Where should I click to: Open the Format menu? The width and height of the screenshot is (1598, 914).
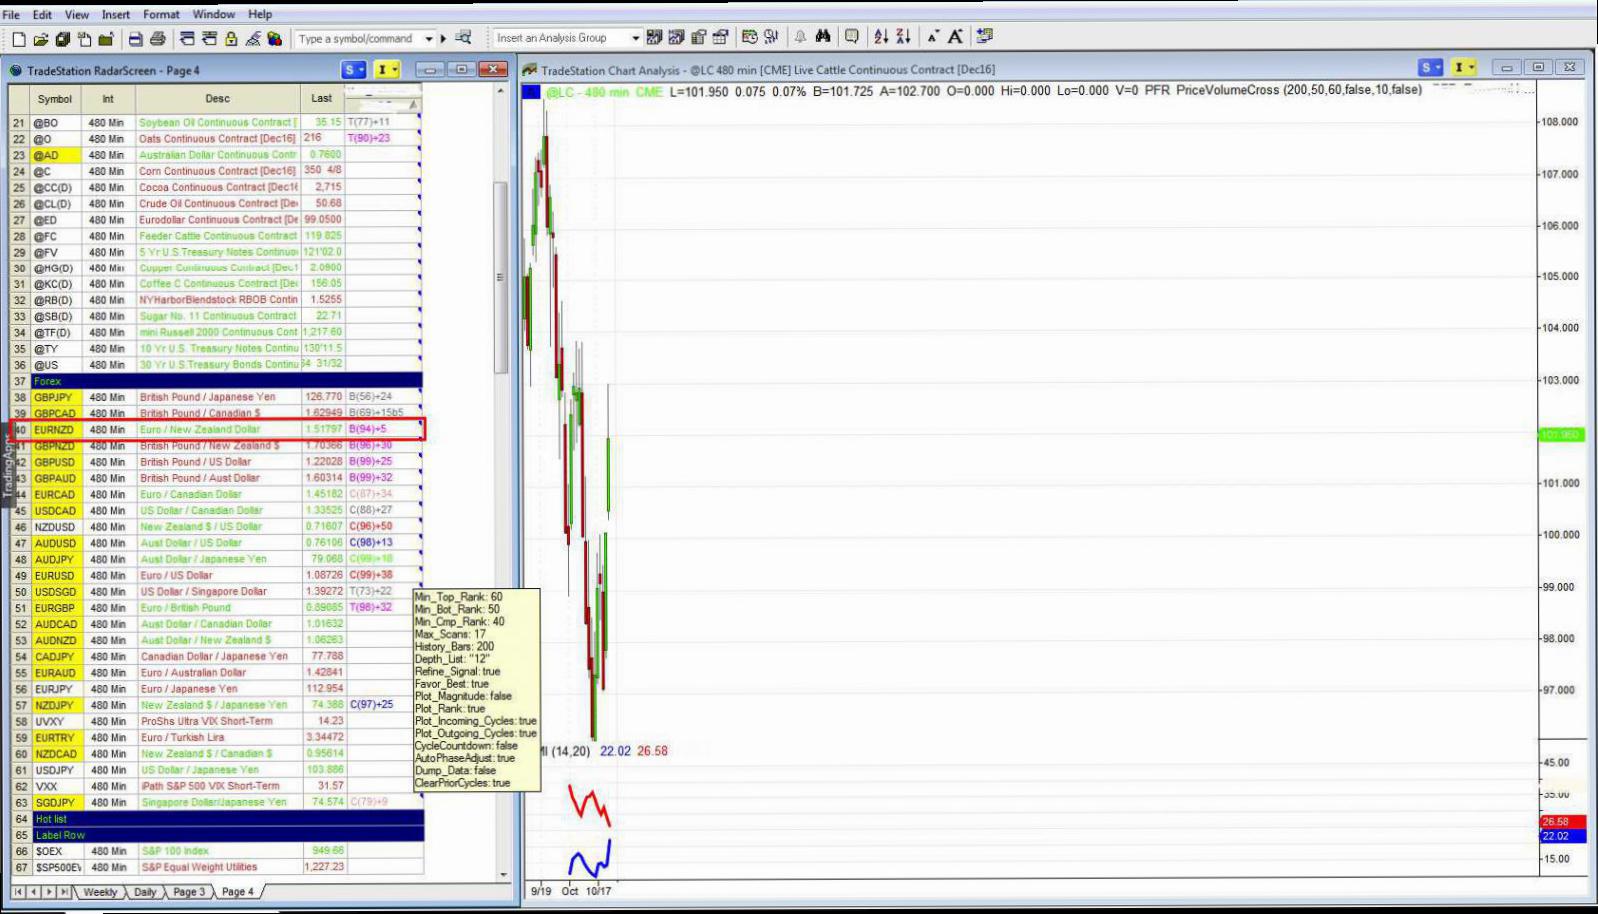(161, 14)
